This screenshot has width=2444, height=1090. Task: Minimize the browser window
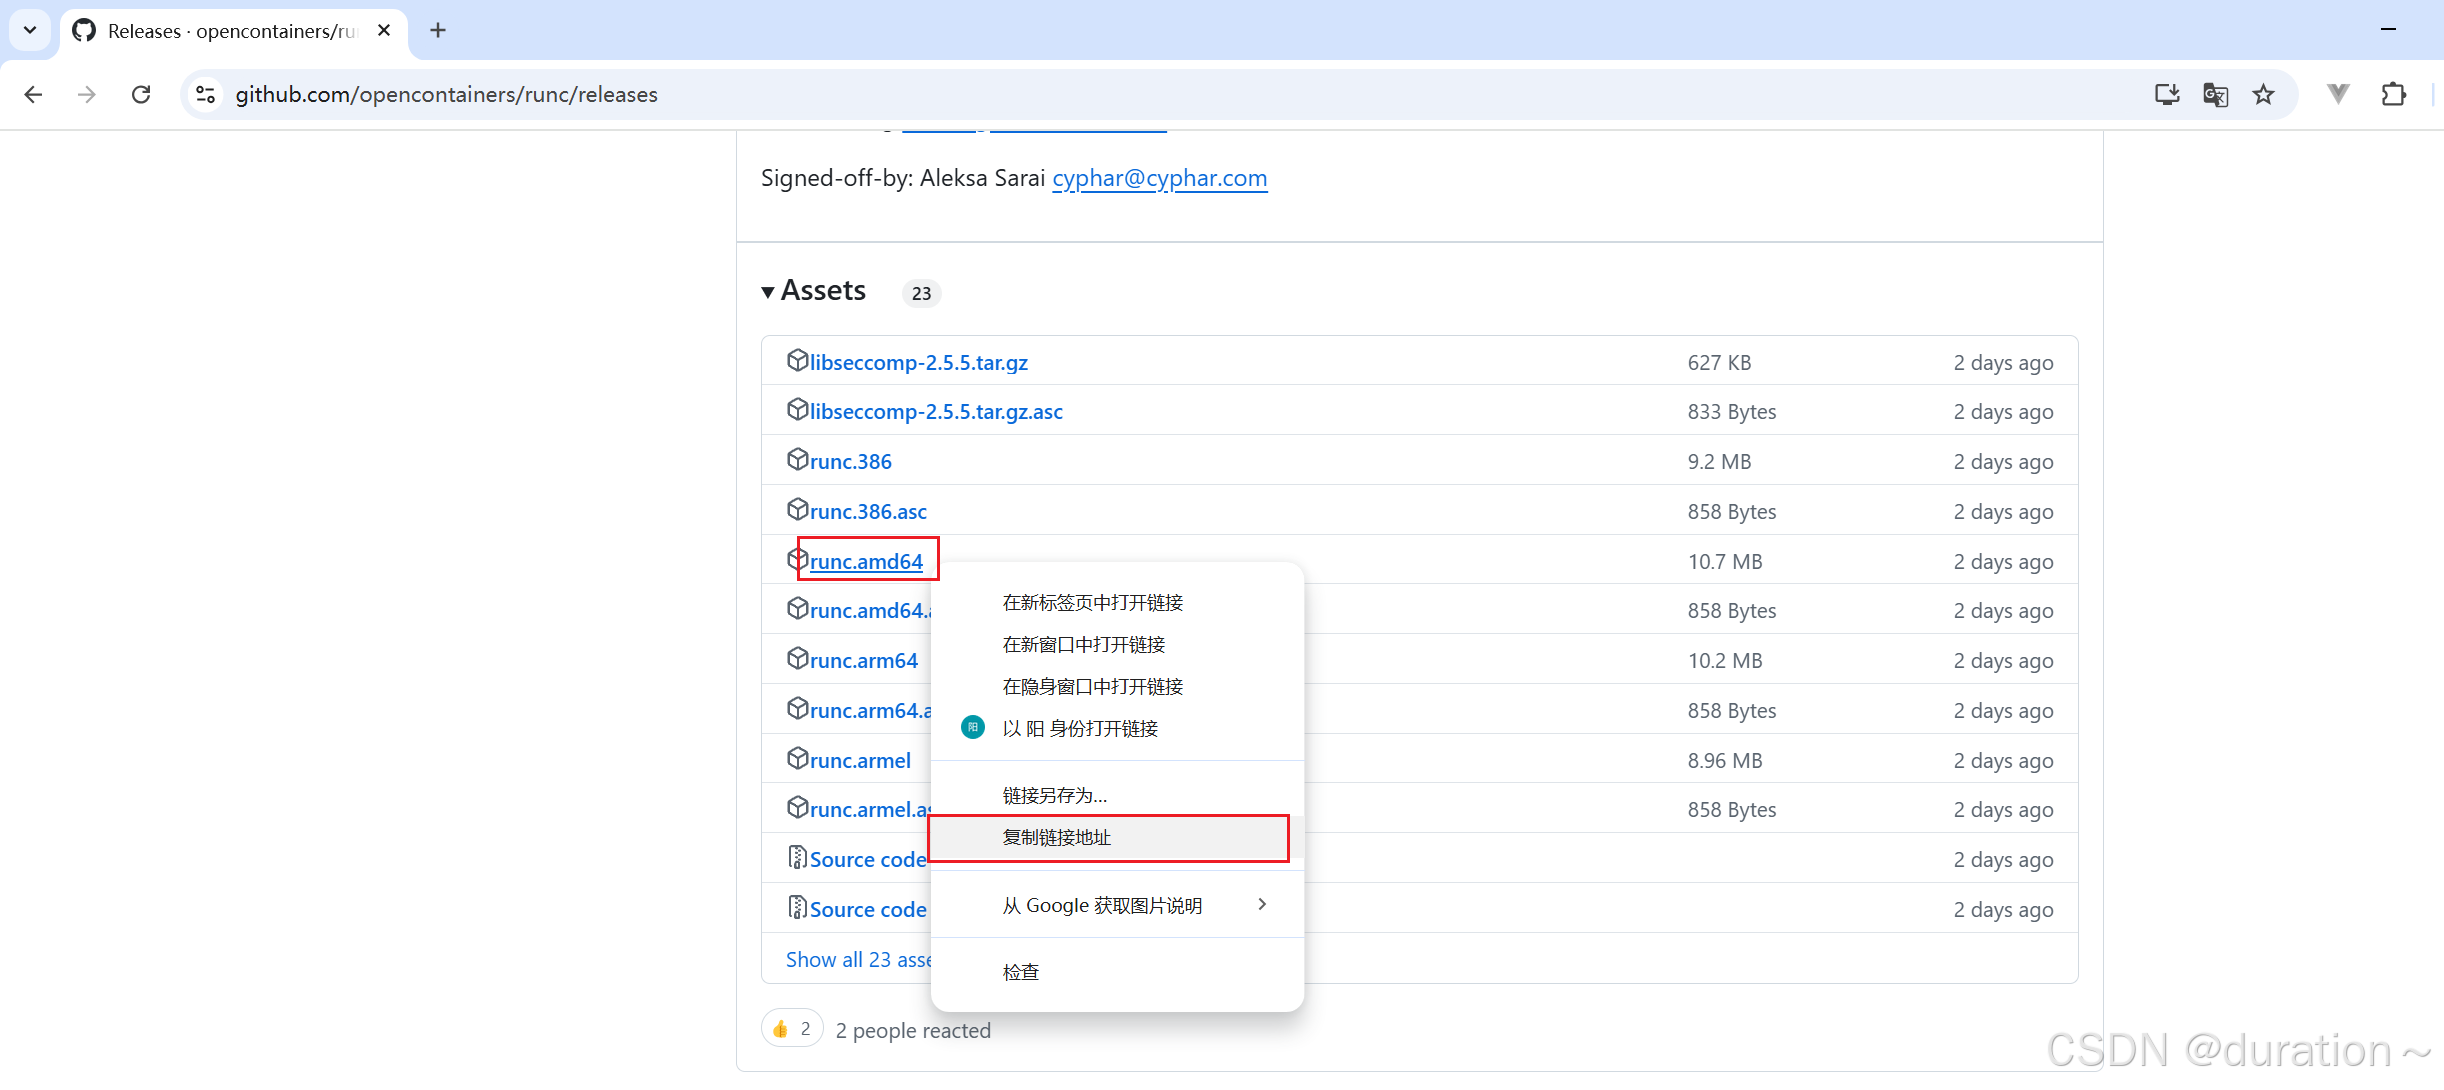click(x=2388, y=30)
